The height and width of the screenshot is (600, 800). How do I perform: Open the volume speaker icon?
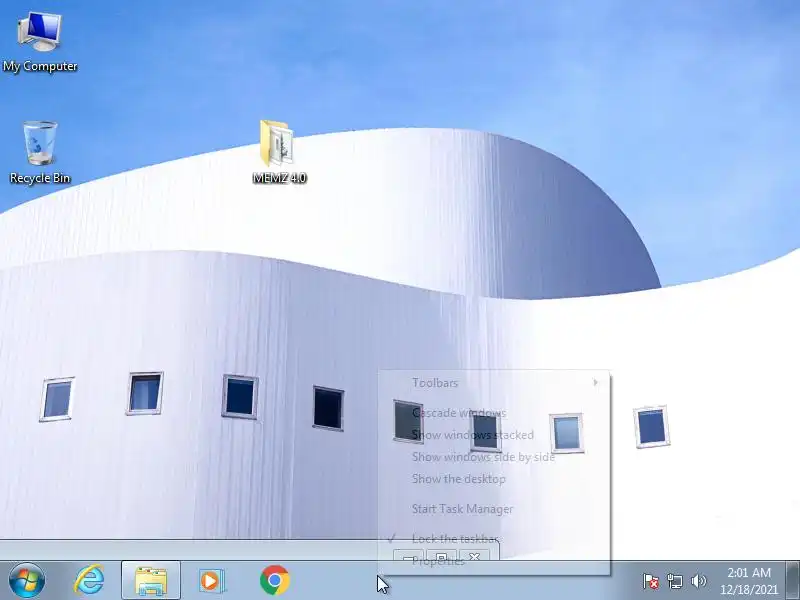(698, 581)
